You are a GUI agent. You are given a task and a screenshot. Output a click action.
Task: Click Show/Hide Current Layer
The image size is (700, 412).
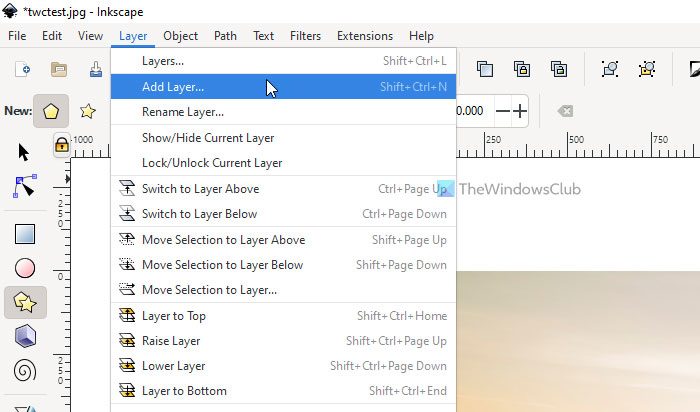click(x=283, y=137)
